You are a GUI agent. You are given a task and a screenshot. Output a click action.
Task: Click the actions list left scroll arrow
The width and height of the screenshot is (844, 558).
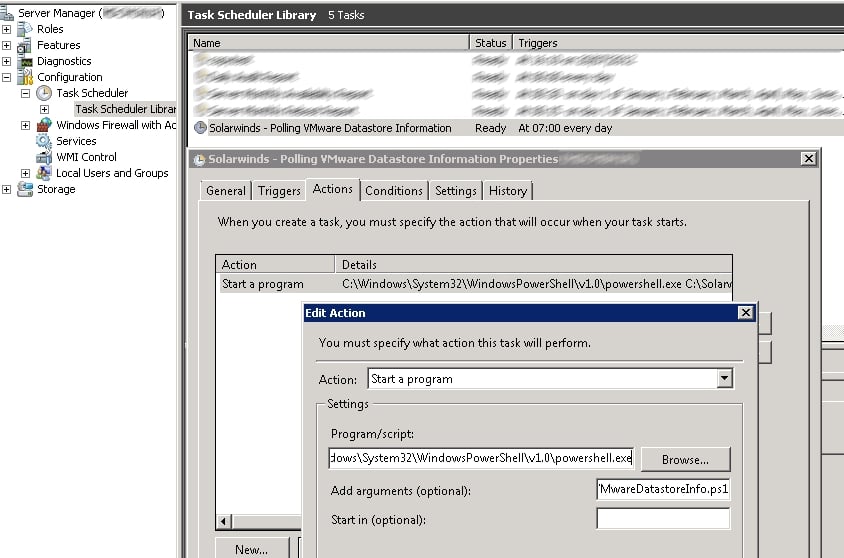tap(224, 521)
